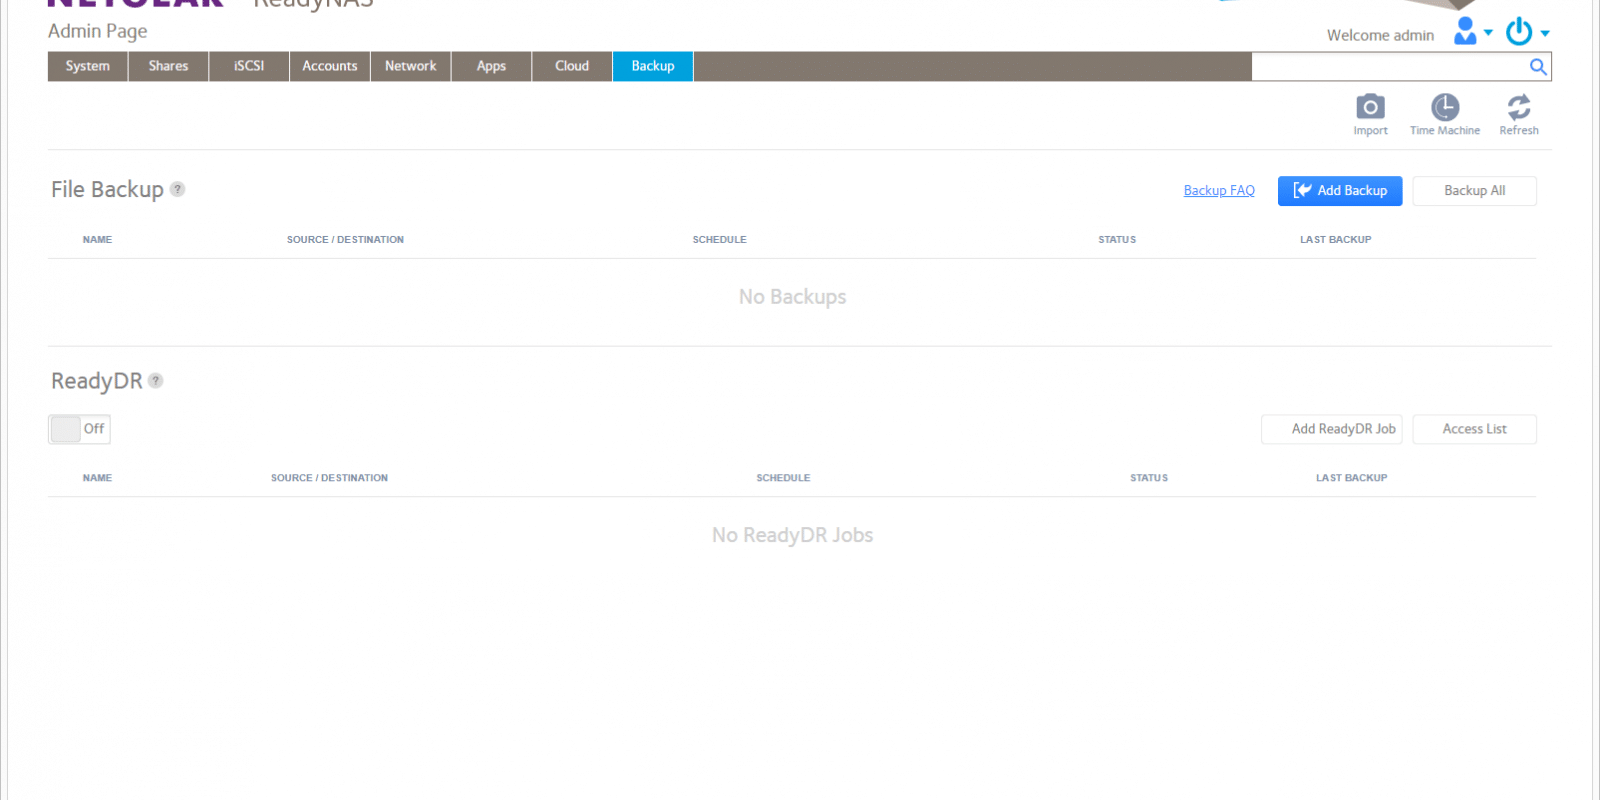
Task: Click the search magnifier icon
Action: pyautogui.click(x=1538, y=67)
